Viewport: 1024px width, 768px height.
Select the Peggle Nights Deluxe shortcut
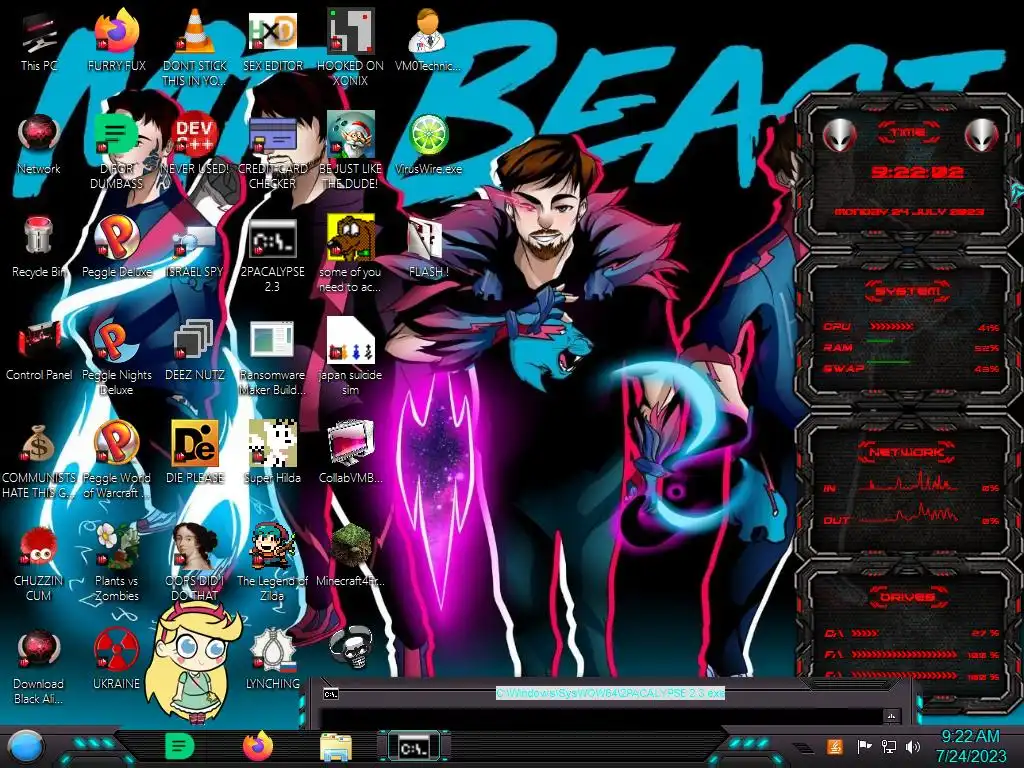pyautogui.click(x=116, y=357)
